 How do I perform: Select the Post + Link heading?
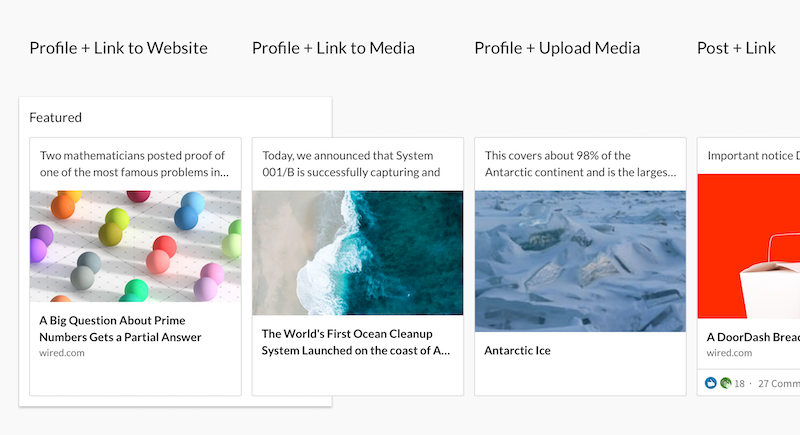tap(736, 48)
